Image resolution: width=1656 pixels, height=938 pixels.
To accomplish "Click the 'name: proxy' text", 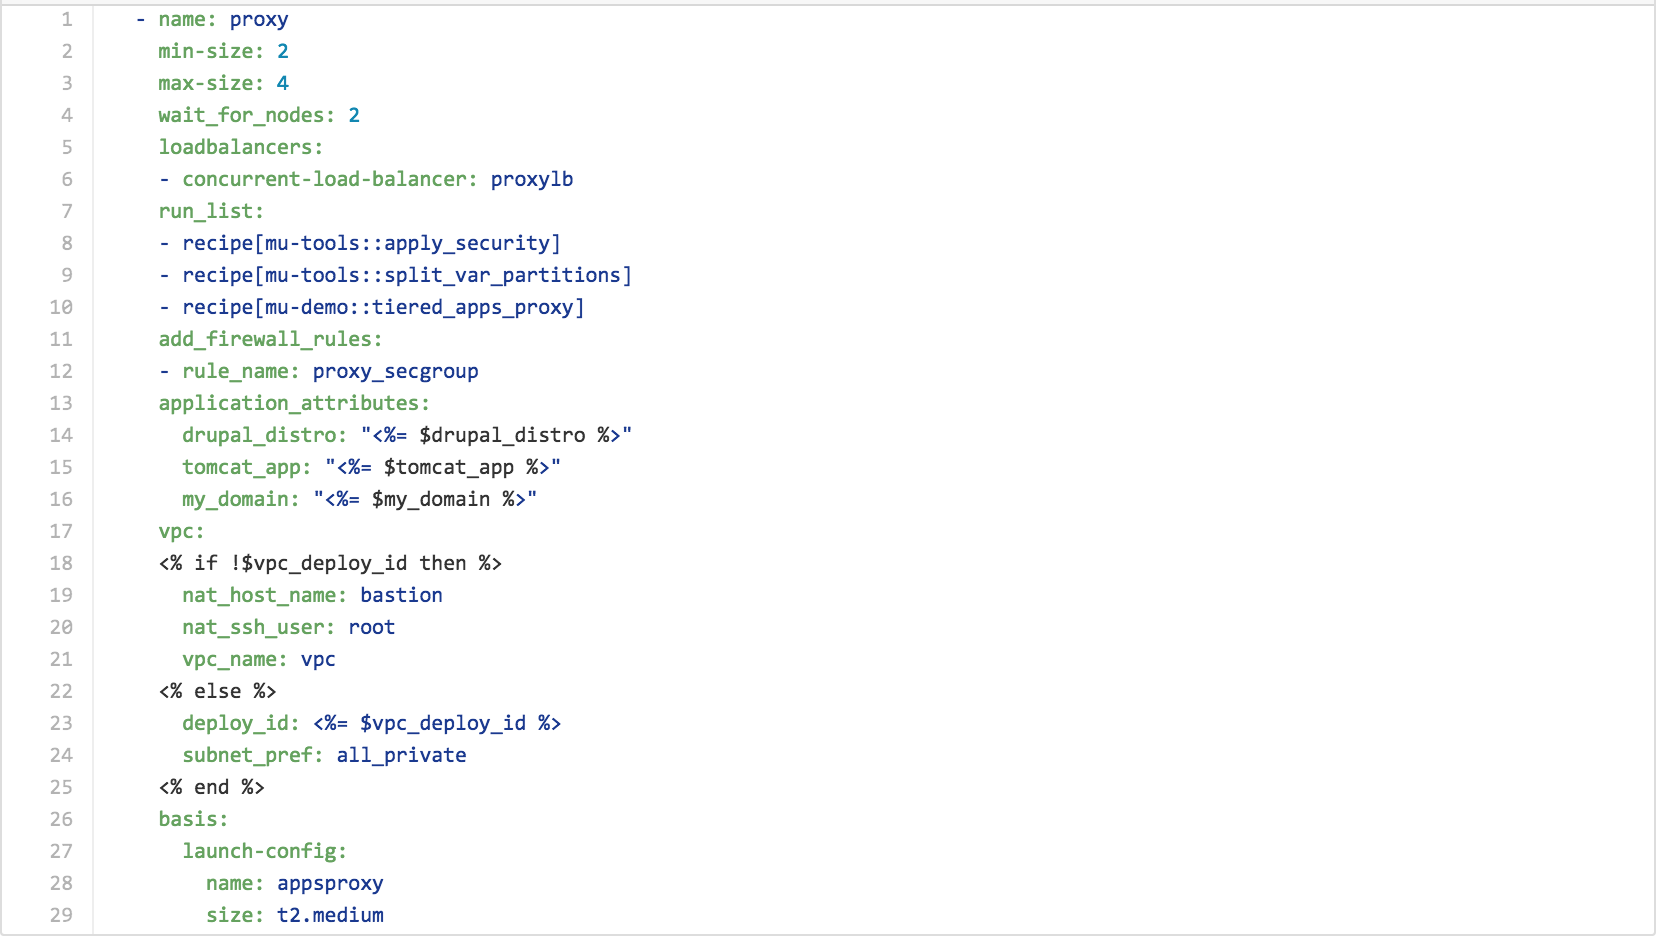I will coord(223,20).
